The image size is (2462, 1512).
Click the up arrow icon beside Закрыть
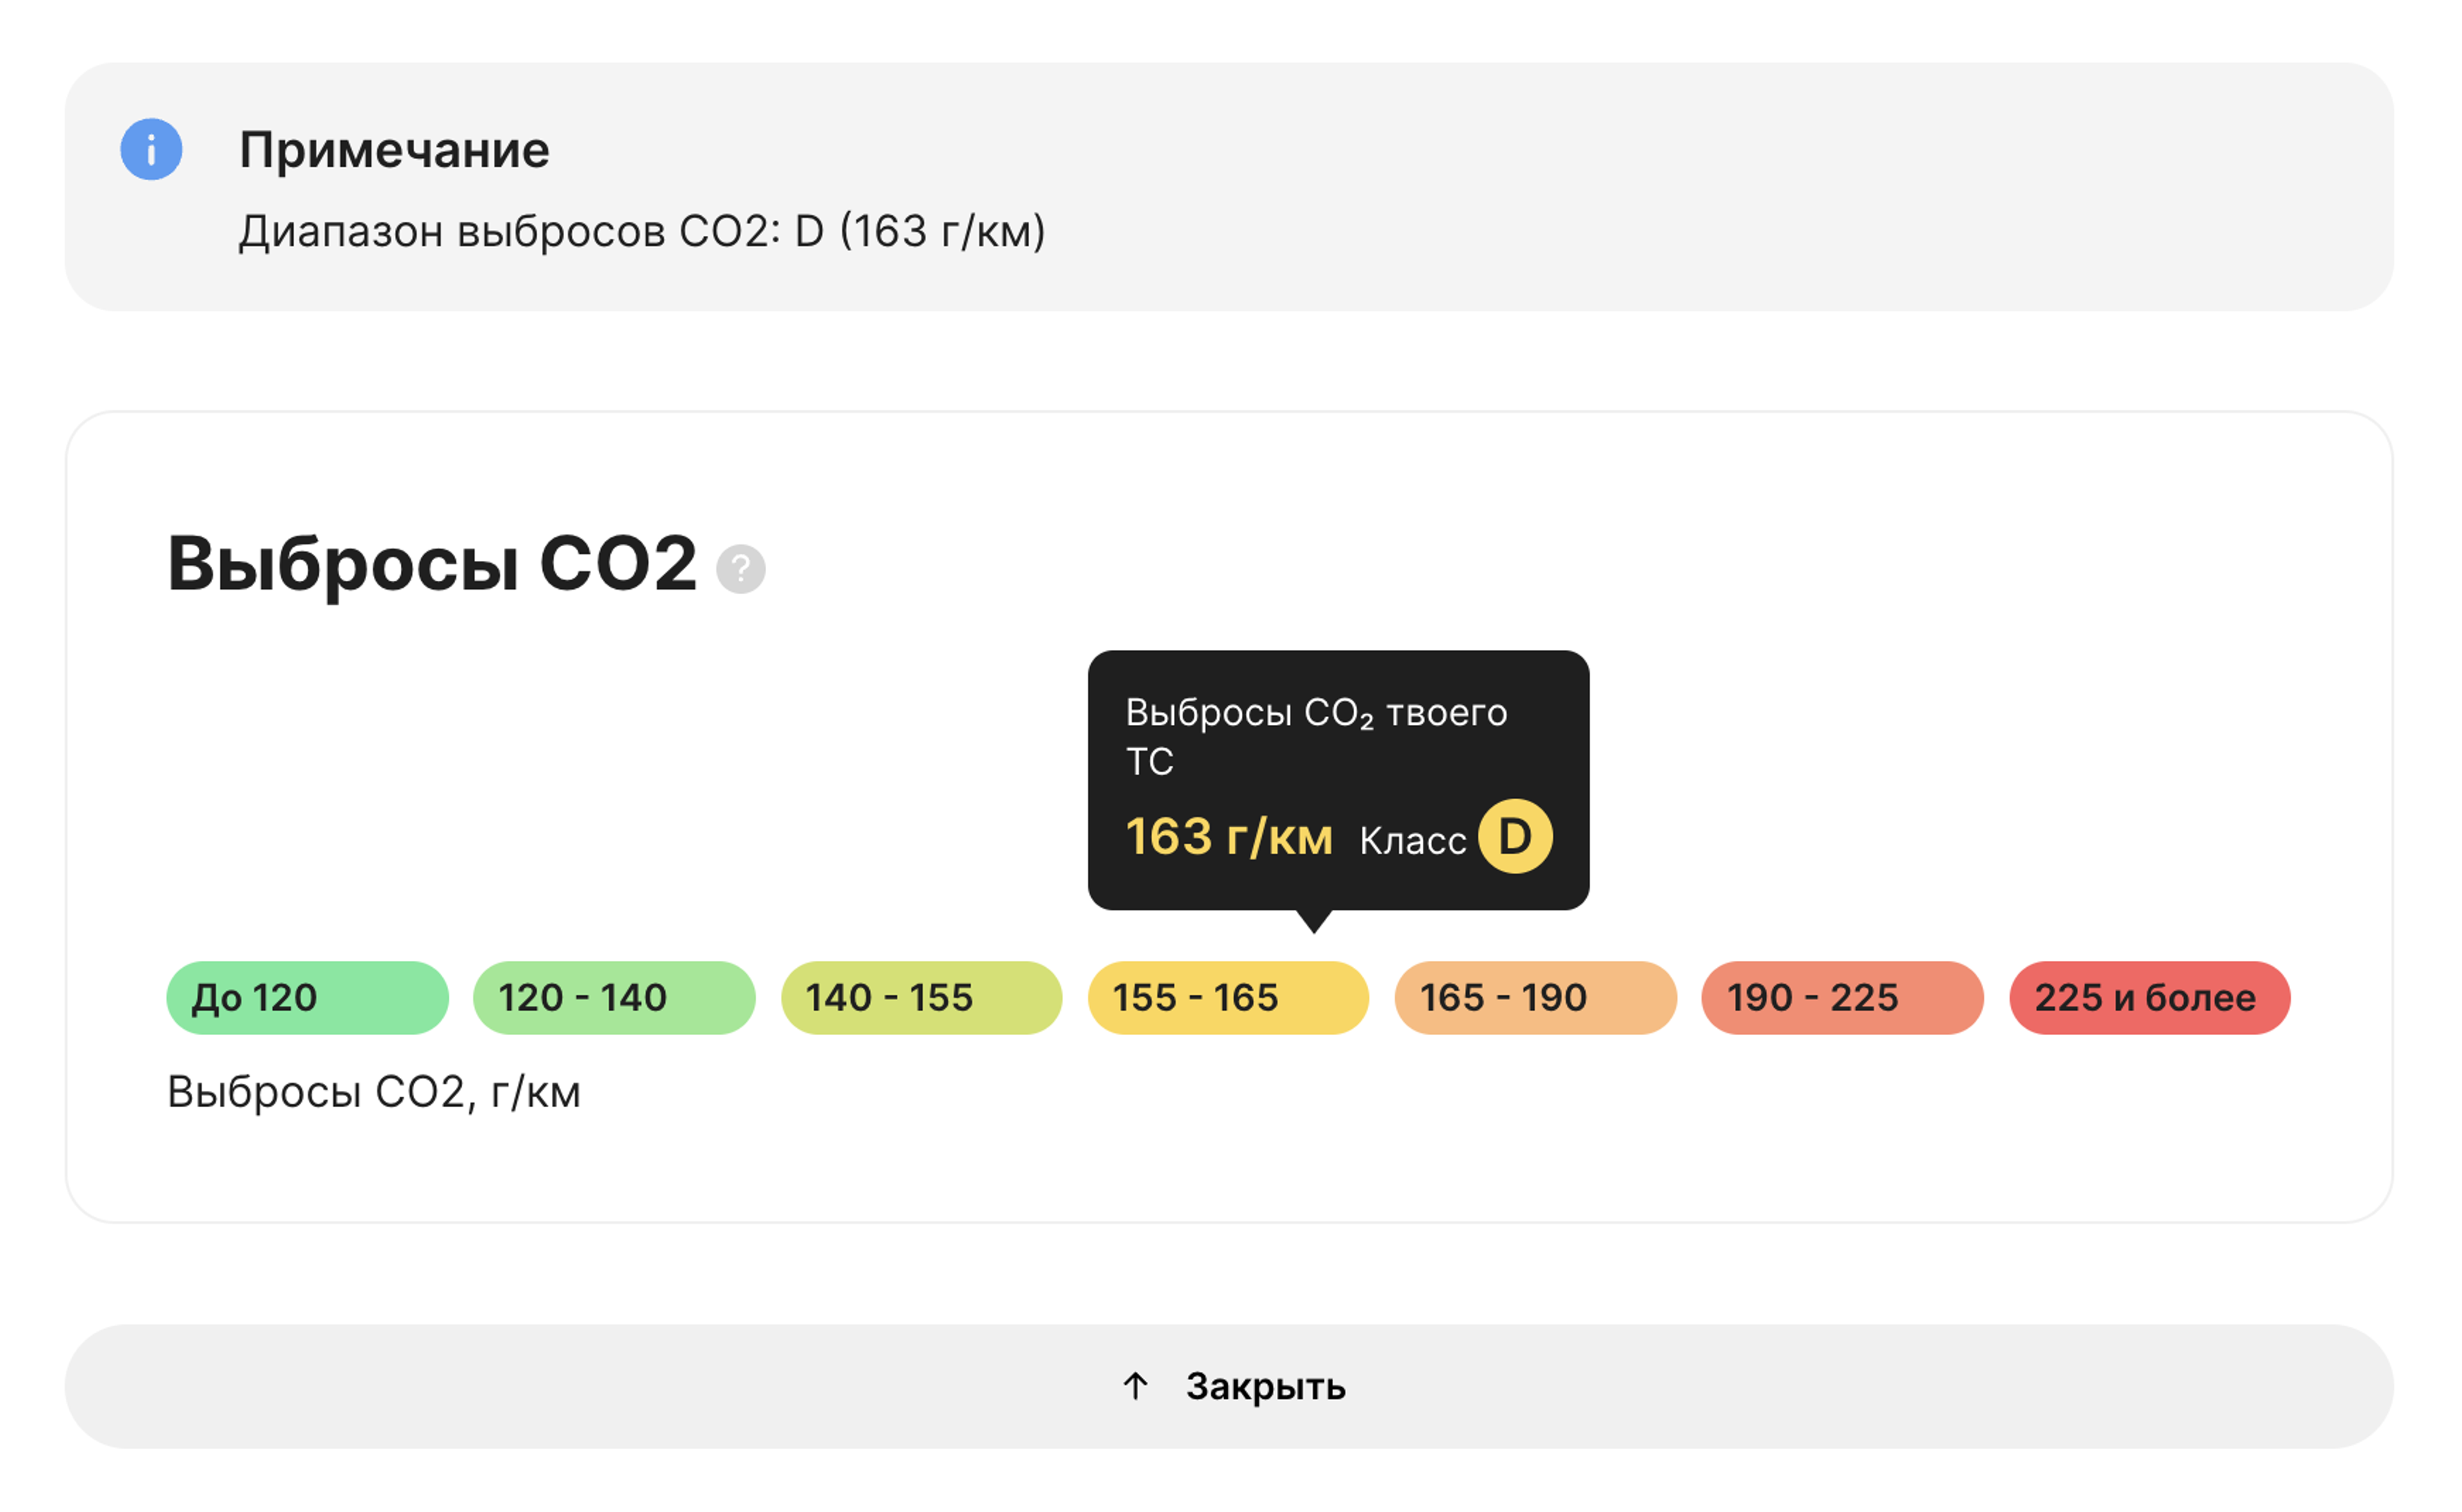click(x=1134, y=1386)
